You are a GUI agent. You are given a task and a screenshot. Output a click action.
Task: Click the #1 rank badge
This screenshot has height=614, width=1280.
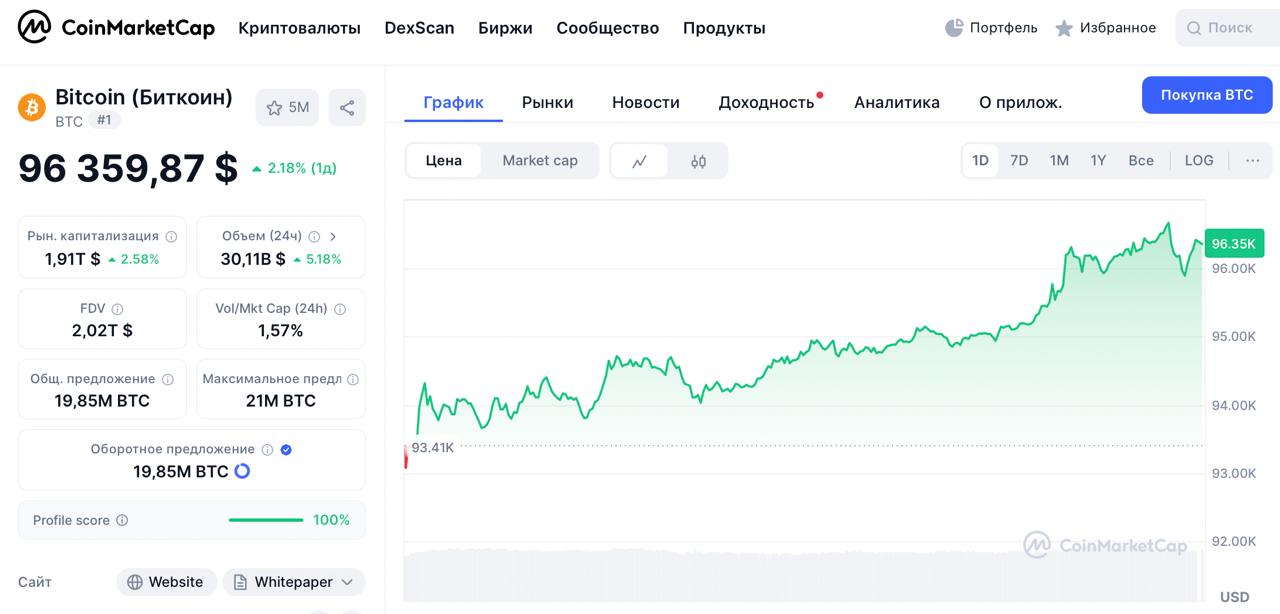pyautogui.click(x=104, y=120)
